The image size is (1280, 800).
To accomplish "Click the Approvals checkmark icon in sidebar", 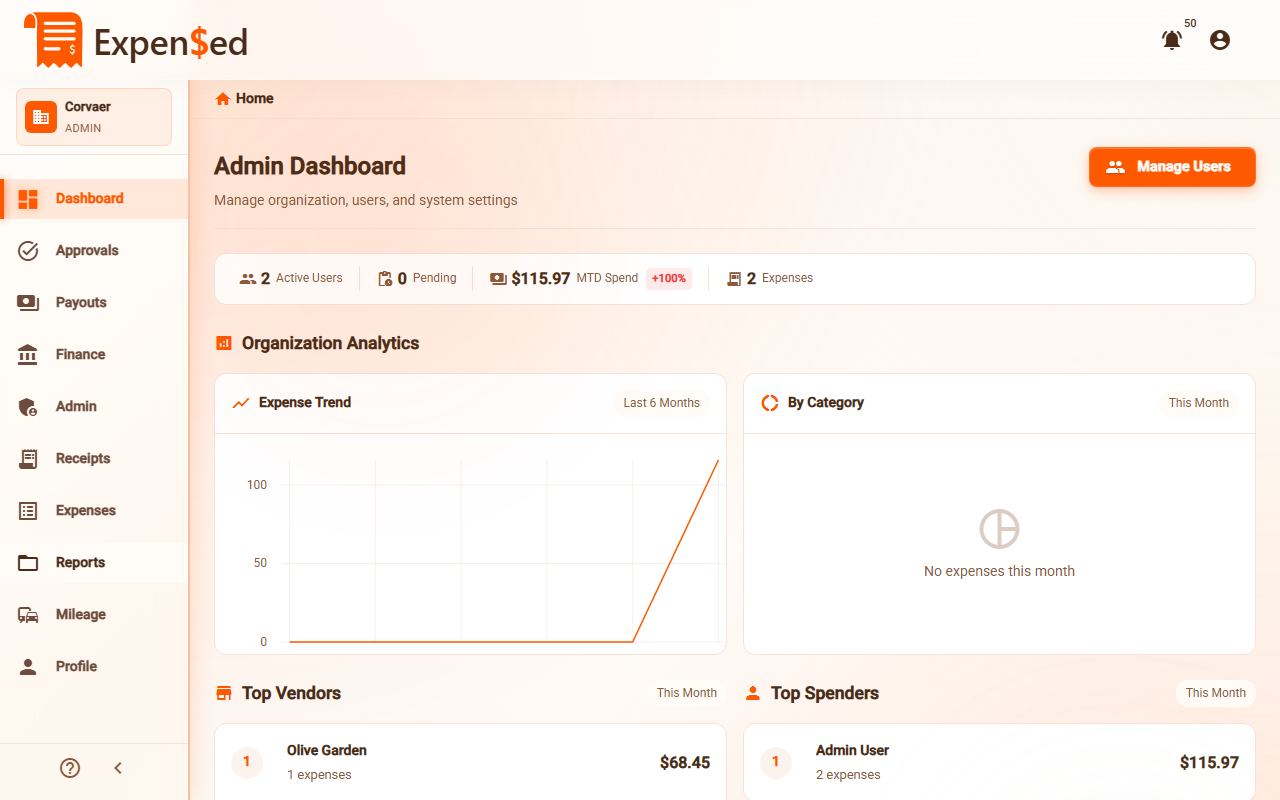I will 28,251.
